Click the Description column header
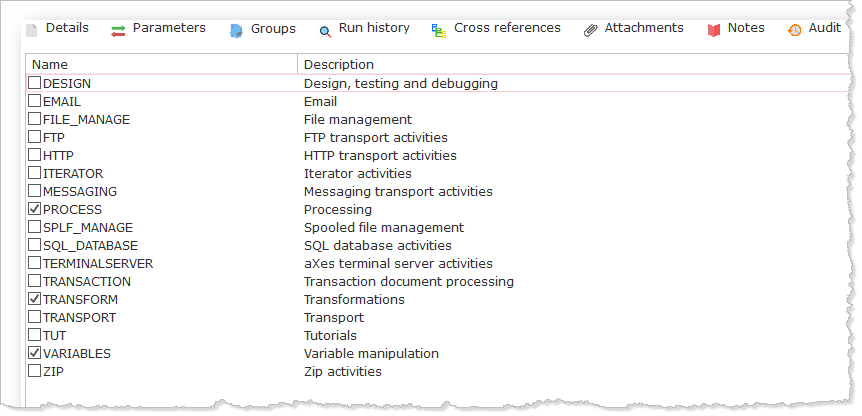This screenshot has width=862, height=416. pyautogui.click(x=574, y=64)
